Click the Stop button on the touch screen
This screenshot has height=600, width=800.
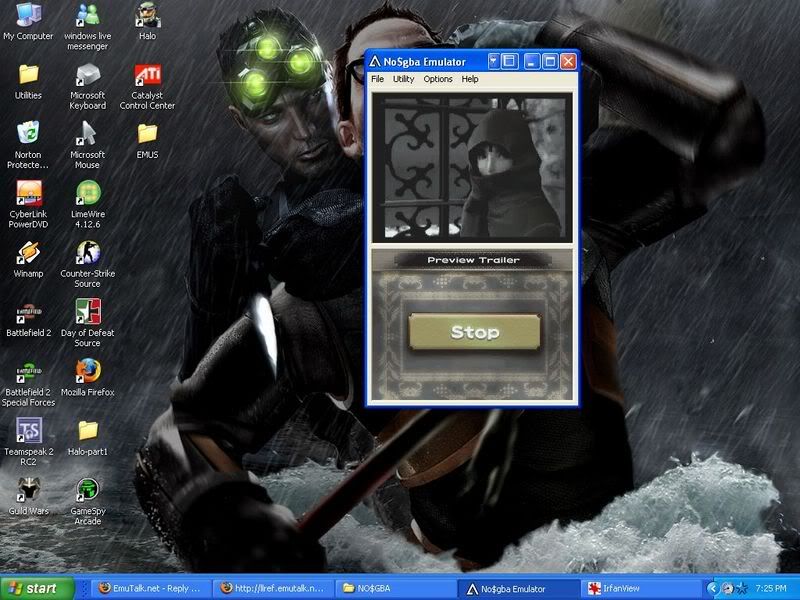pos(474,332)
